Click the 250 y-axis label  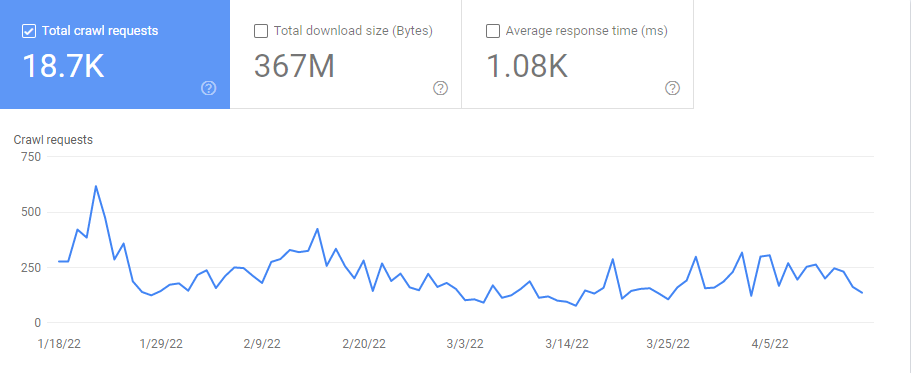pos(31,267)
